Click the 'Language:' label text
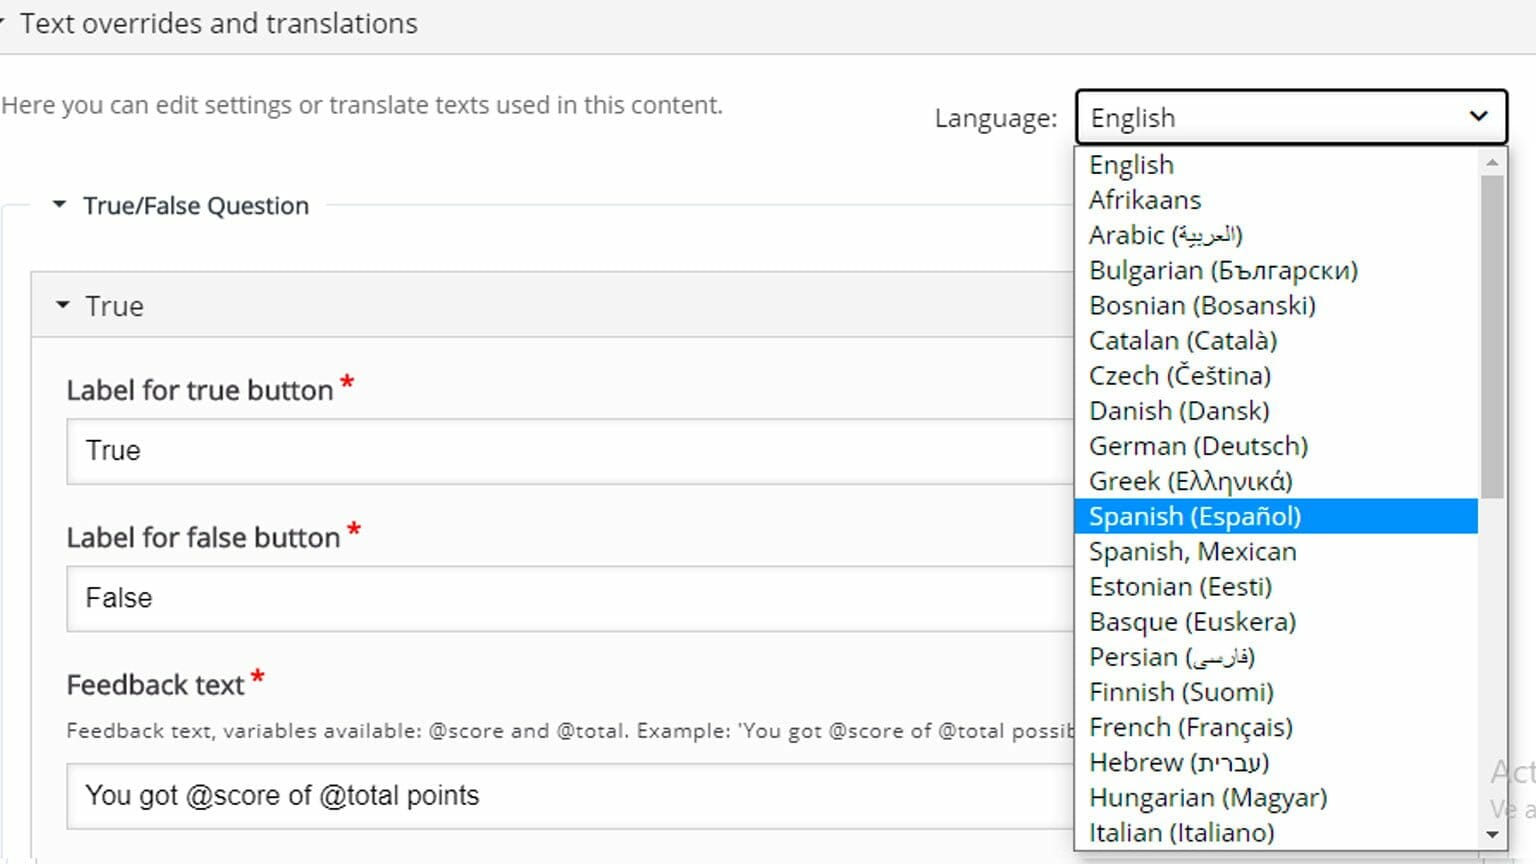This screenshot has width=1536, height=864. [x=995, y=118]
